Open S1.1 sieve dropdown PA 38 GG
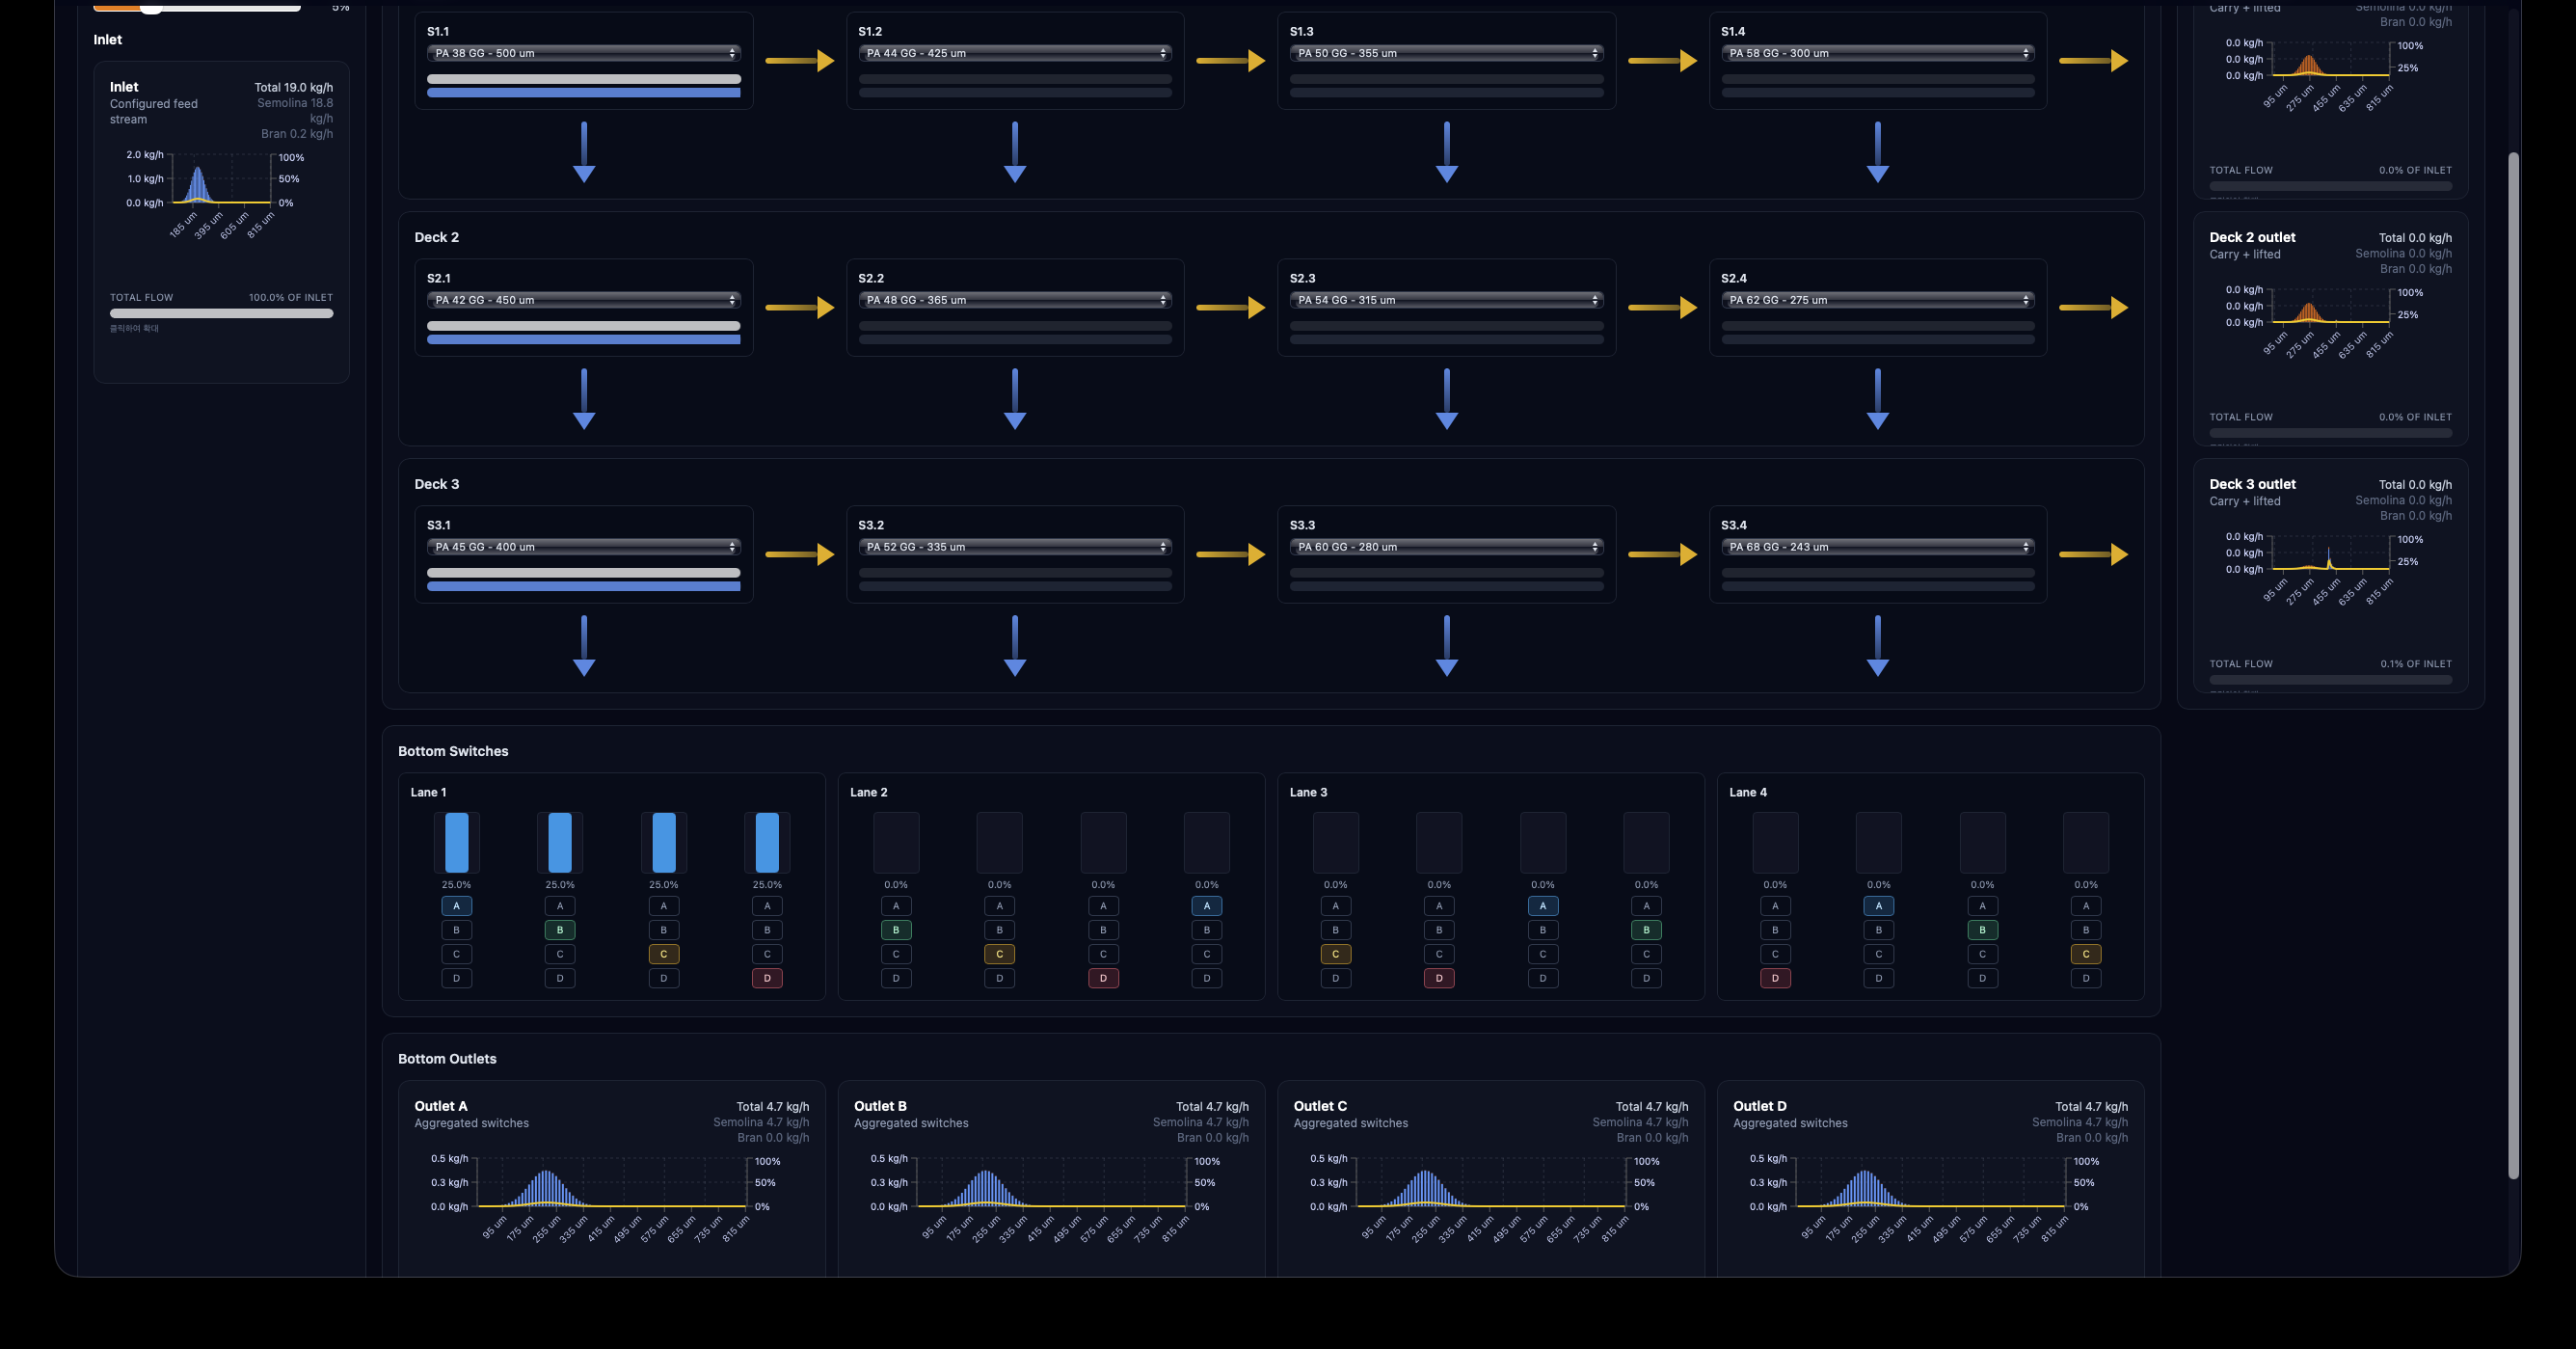The width and height of the screenshot is (2576, 1349). coord(584,53)
